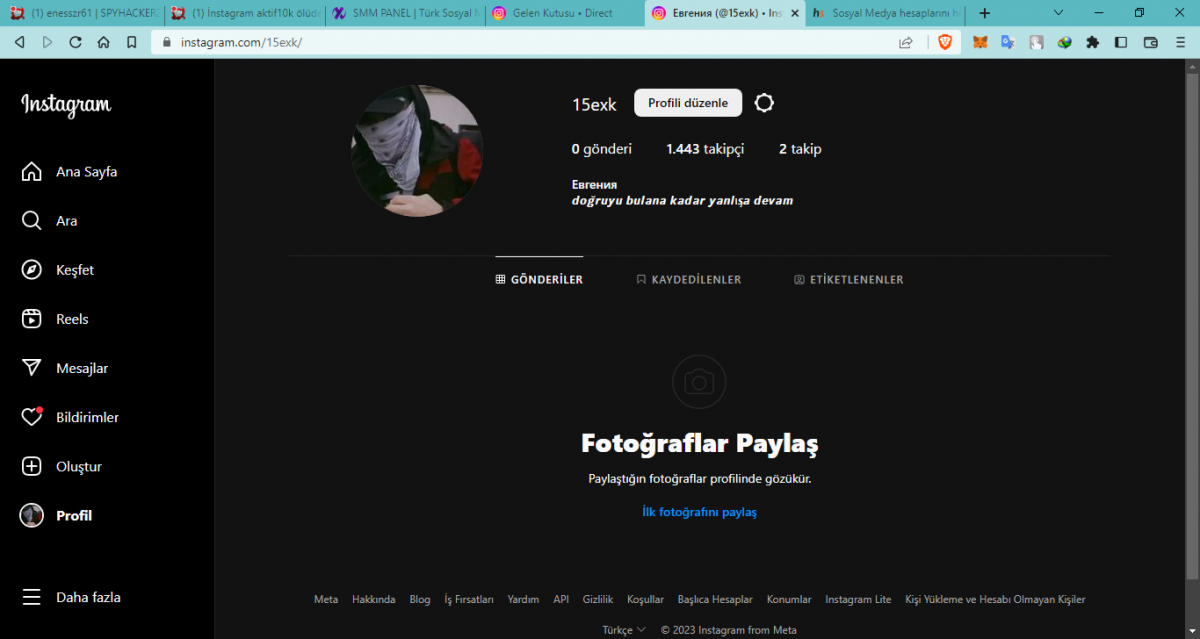Click the browser home icon
This screenshot has height=639, width=1200.
pos(104,42)
